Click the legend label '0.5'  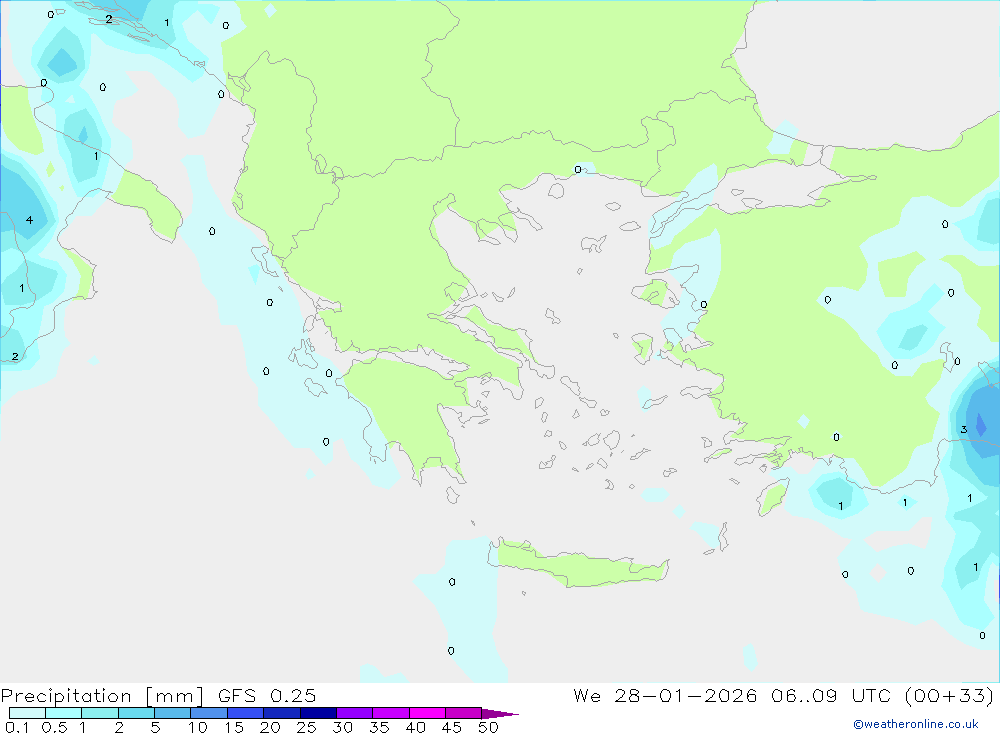(x=54, y=727)
